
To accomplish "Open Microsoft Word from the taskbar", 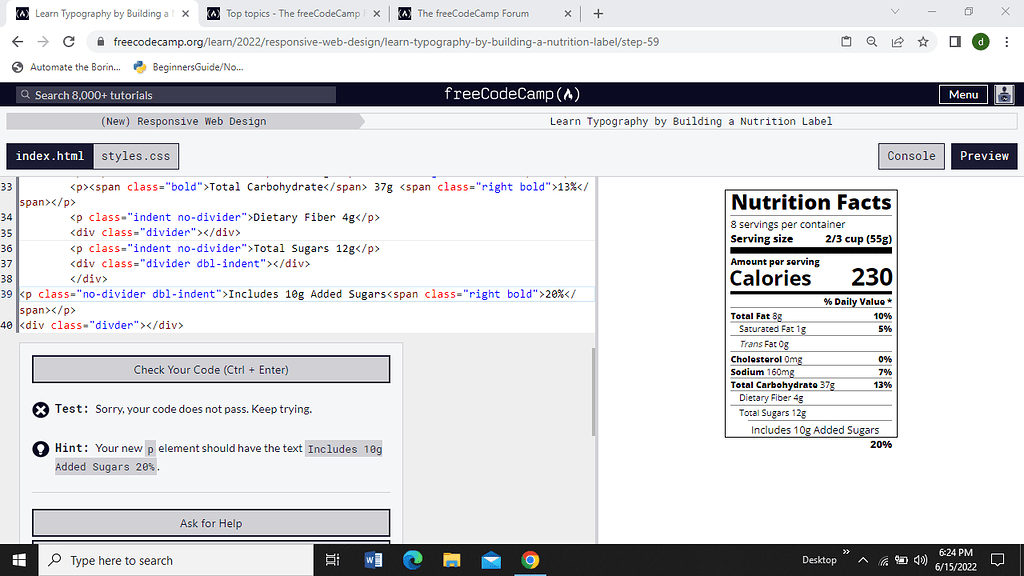I will [x=373, y=560].
